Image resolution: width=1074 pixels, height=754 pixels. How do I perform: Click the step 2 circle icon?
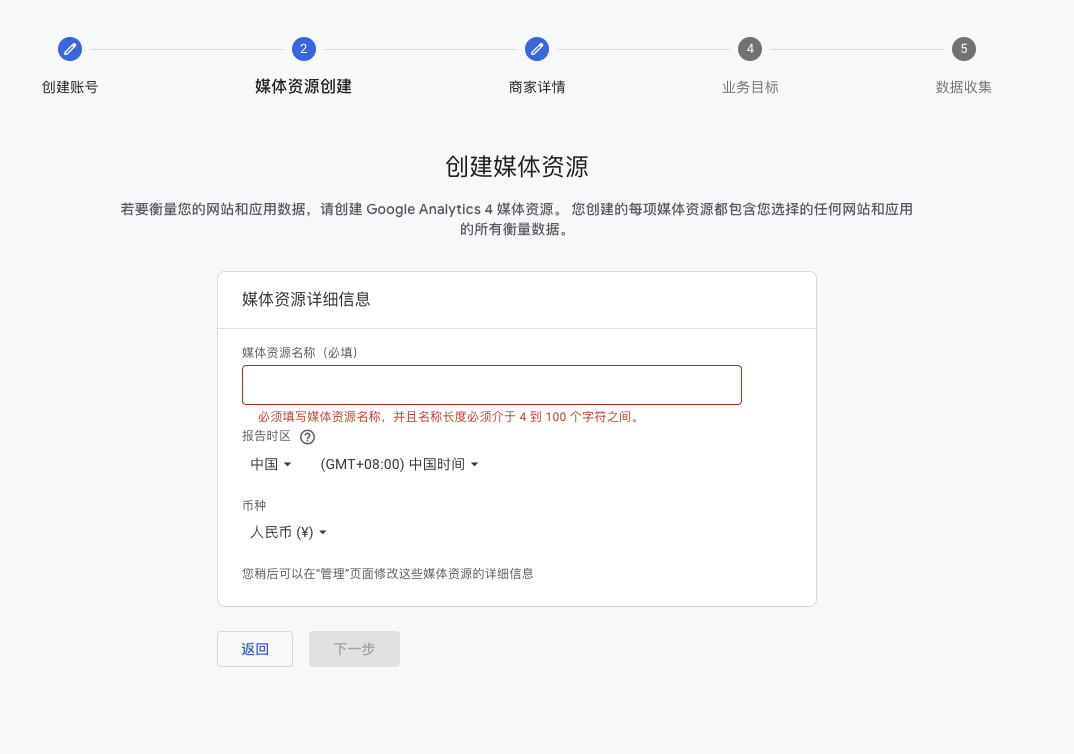tap(303, 48)
